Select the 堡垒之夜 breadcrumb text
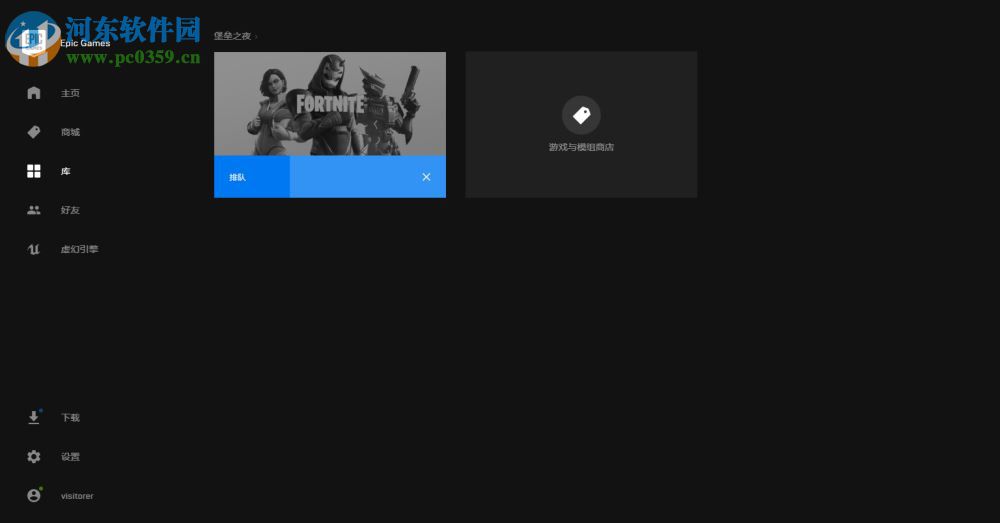The height and width of the screenshot is (523, 1000). coord(232,36)
